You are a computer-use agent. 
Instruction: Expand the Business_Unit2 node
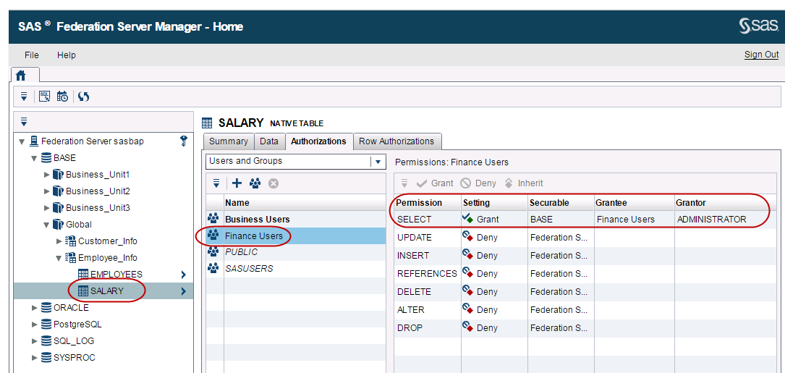47,191
